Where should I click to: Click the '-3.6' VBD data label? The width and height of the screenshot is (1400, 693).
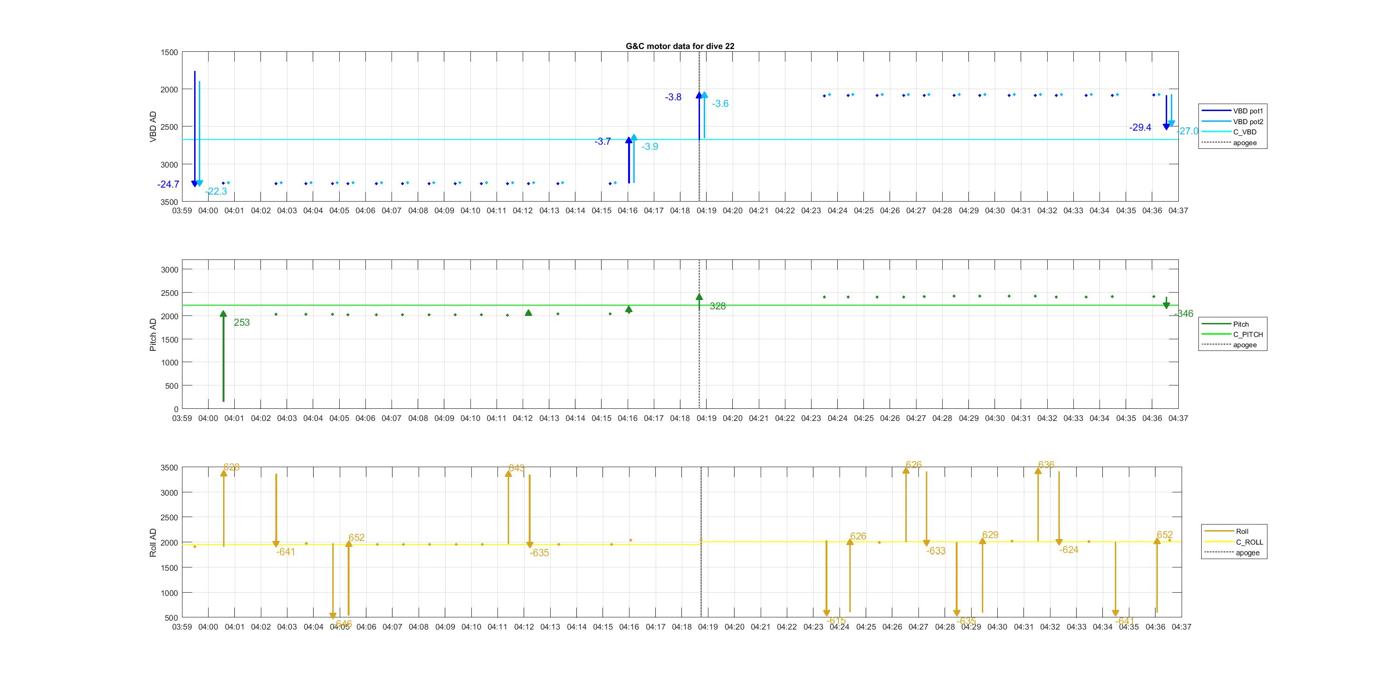720,104
